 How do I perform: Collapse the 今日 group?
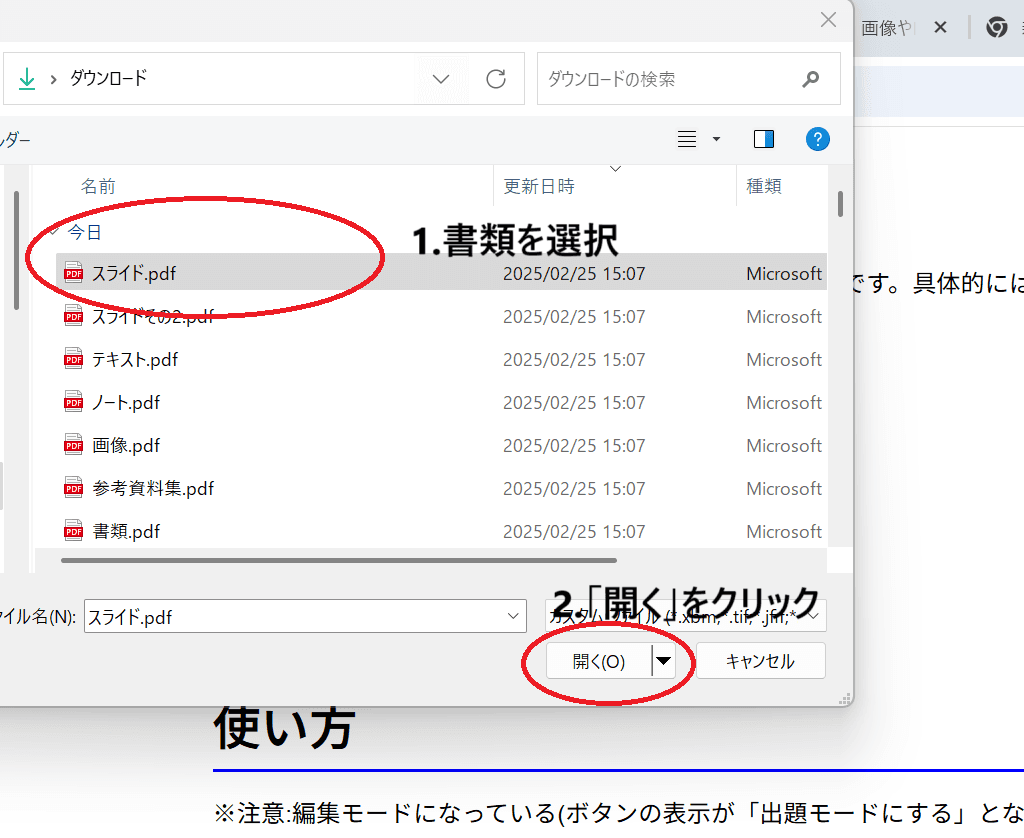point(55,231)
